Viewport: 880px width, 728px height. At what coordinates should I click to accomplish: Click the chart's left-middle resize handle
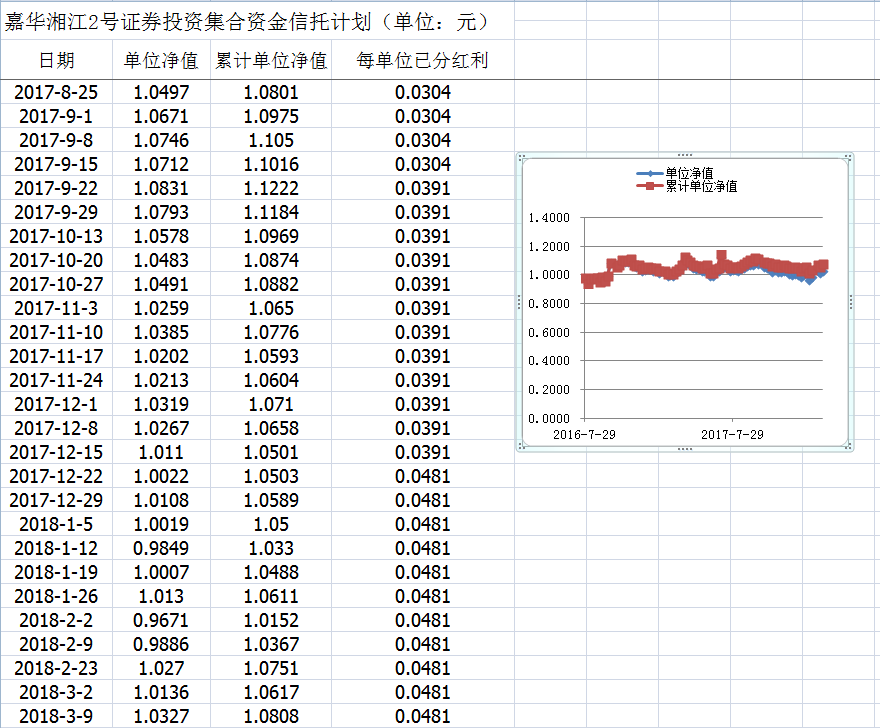click(x=519, y=302)
